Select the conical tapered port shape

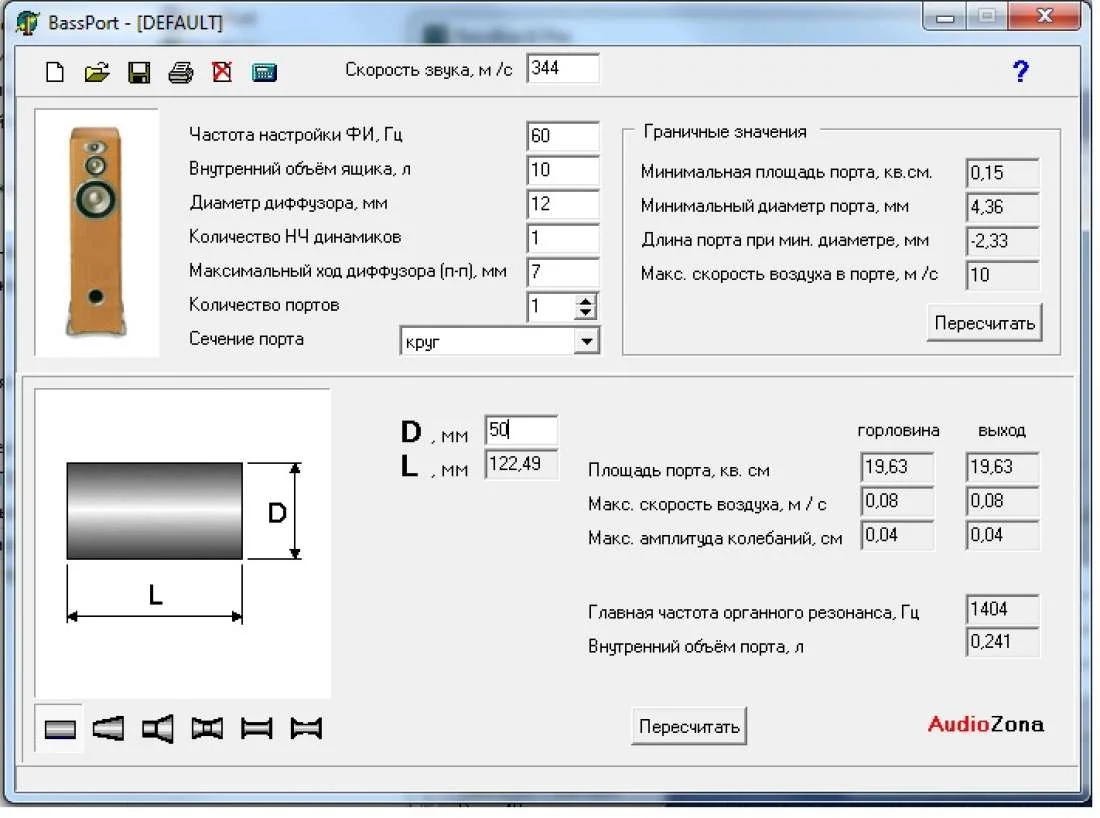tap(109, 729)
